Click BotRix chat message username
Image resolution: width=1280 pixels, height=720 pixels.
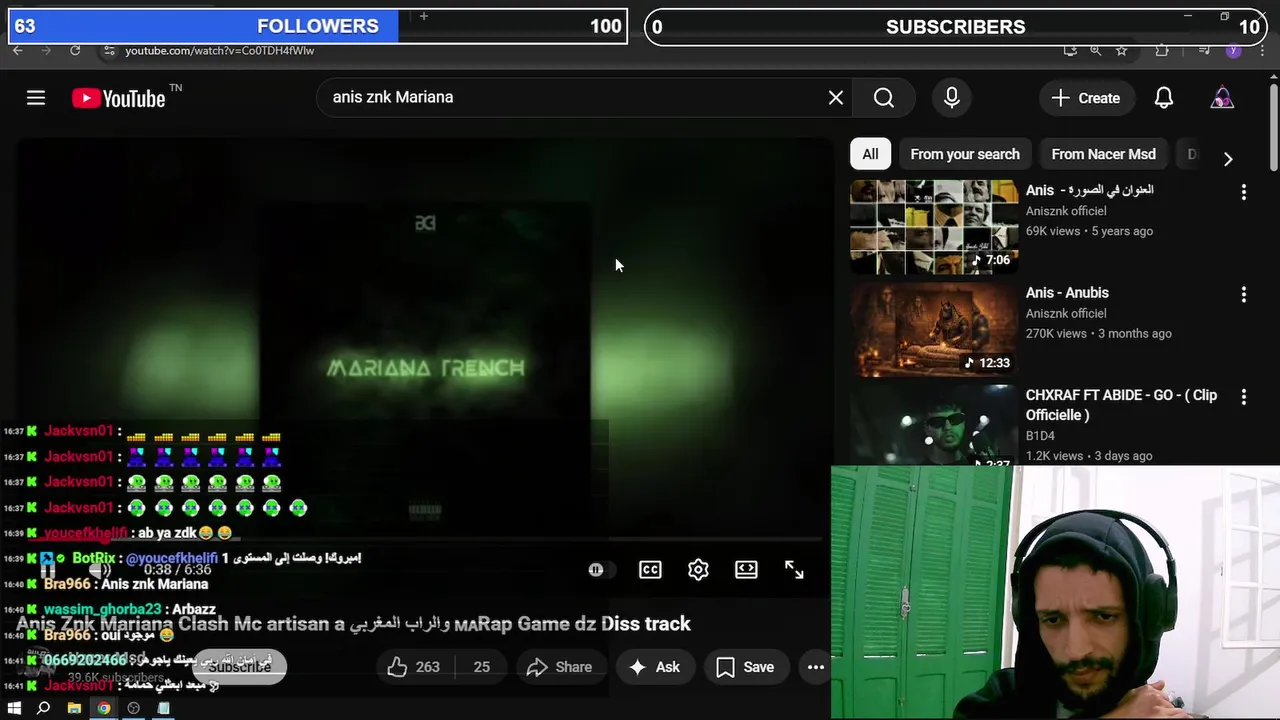point(94,558)
